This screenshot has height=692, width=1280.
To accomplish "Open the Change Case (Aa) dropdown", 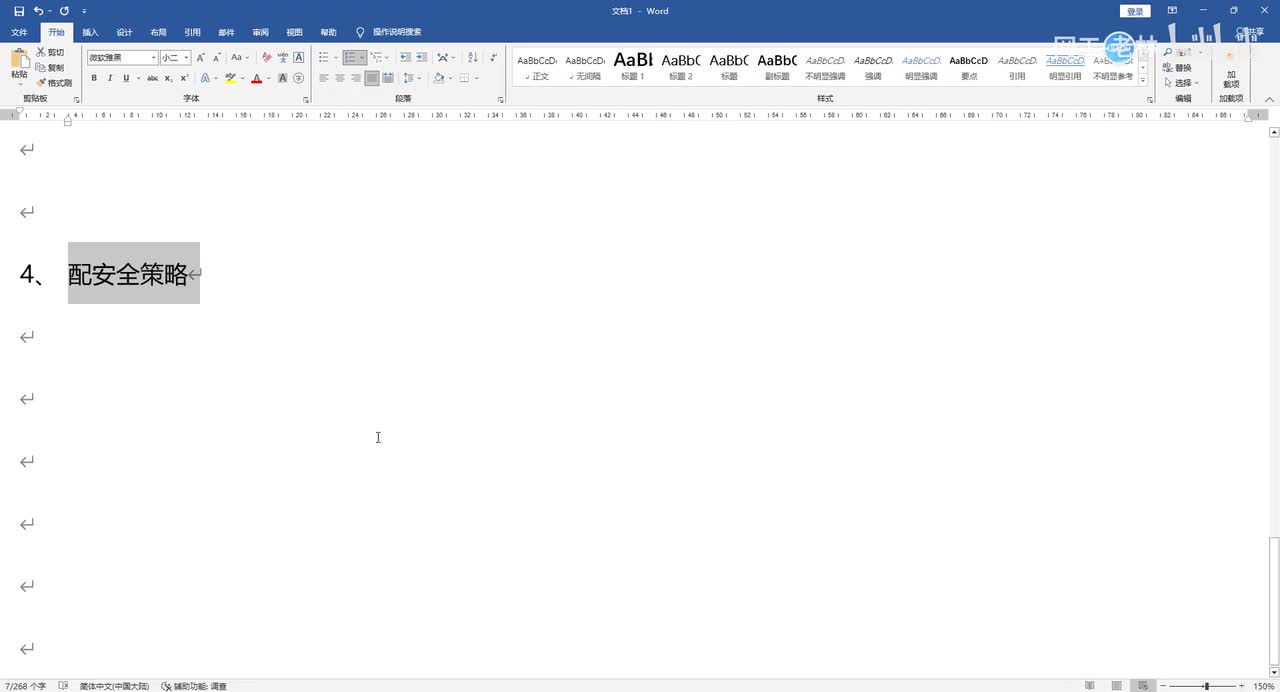I will pos(240,58).
